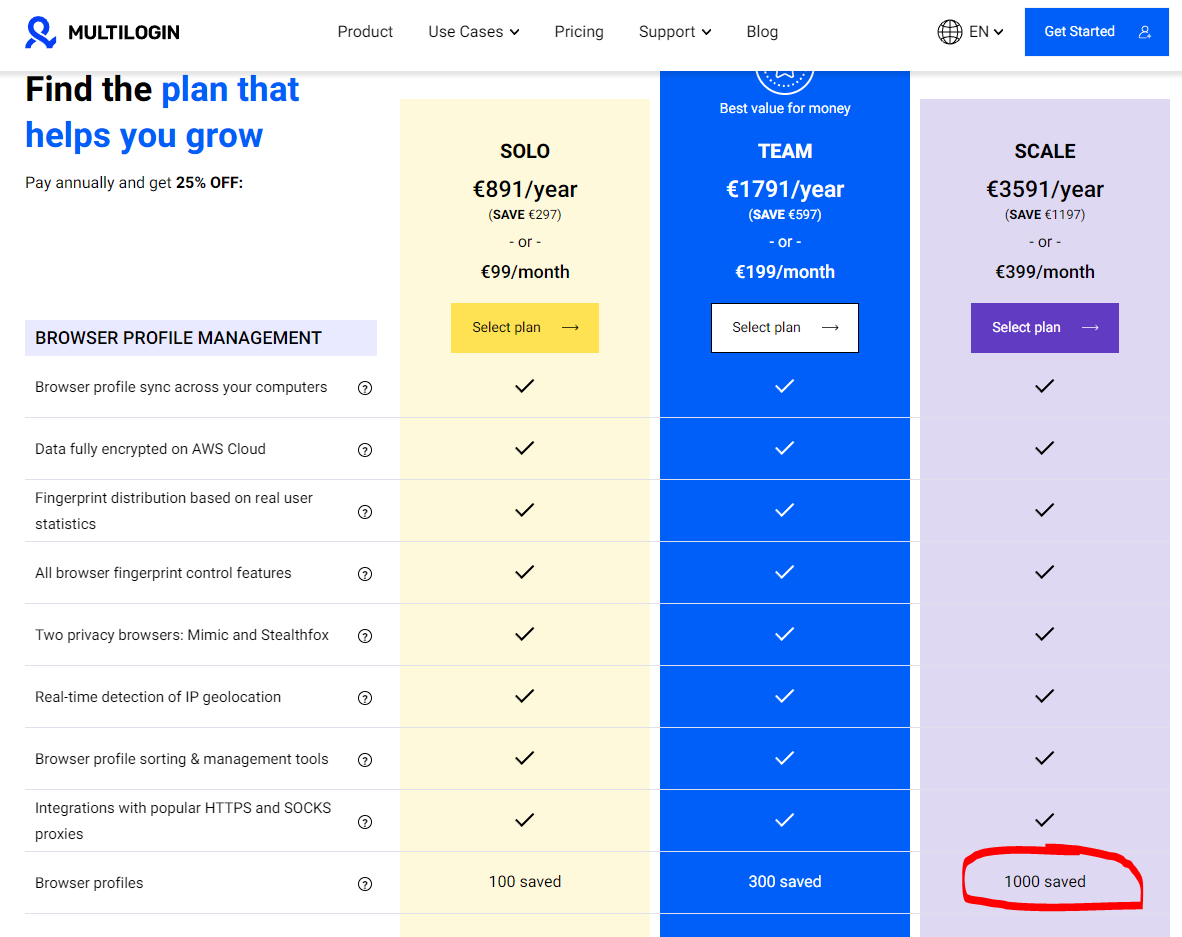Go to the Pricing page
The height and width of the screenshot is (937, 1182).
tap(579, 32)
